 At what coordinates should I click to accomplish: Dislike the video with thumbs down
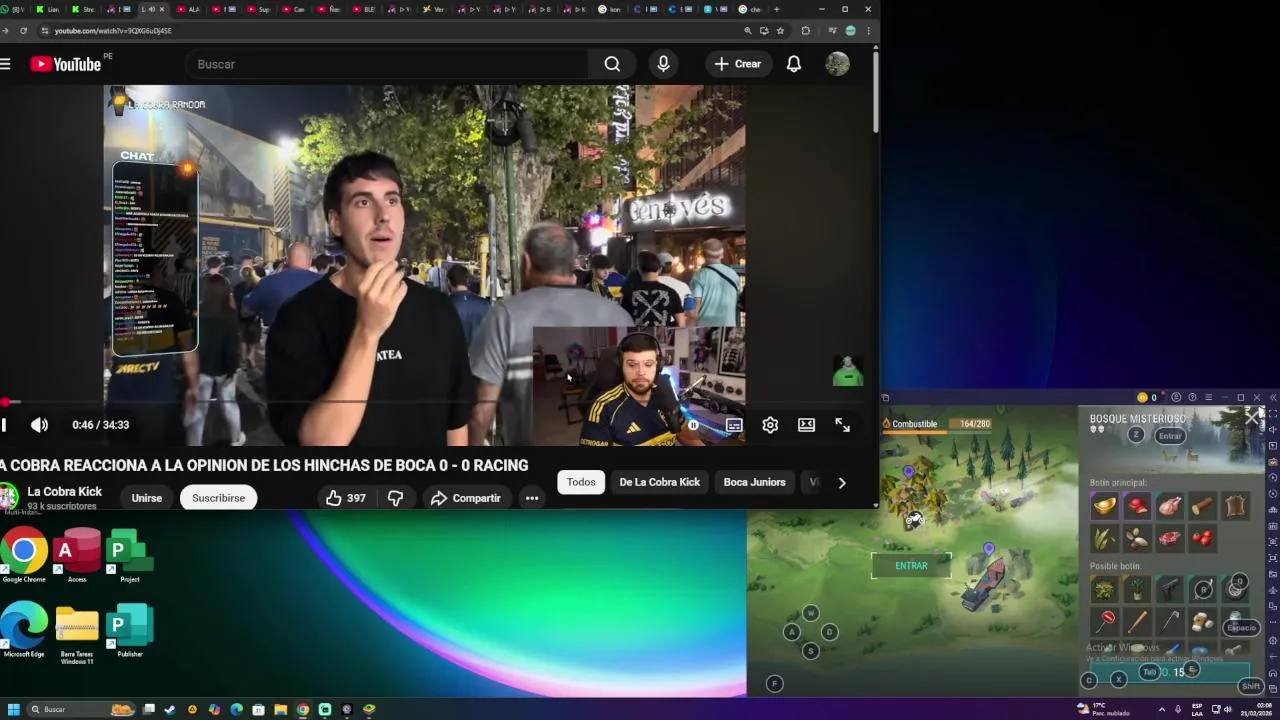[395, 498]
